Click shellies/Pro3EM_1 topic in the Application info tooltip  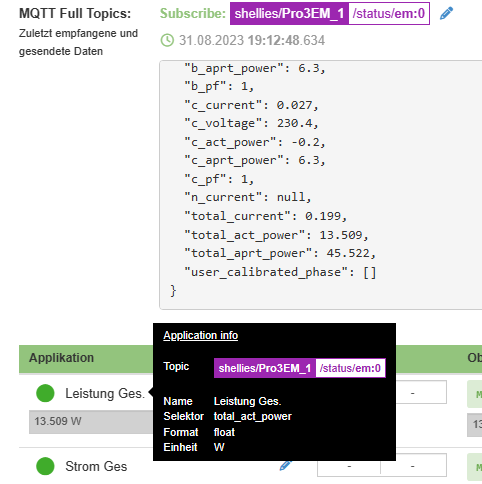tap(265, 368)
